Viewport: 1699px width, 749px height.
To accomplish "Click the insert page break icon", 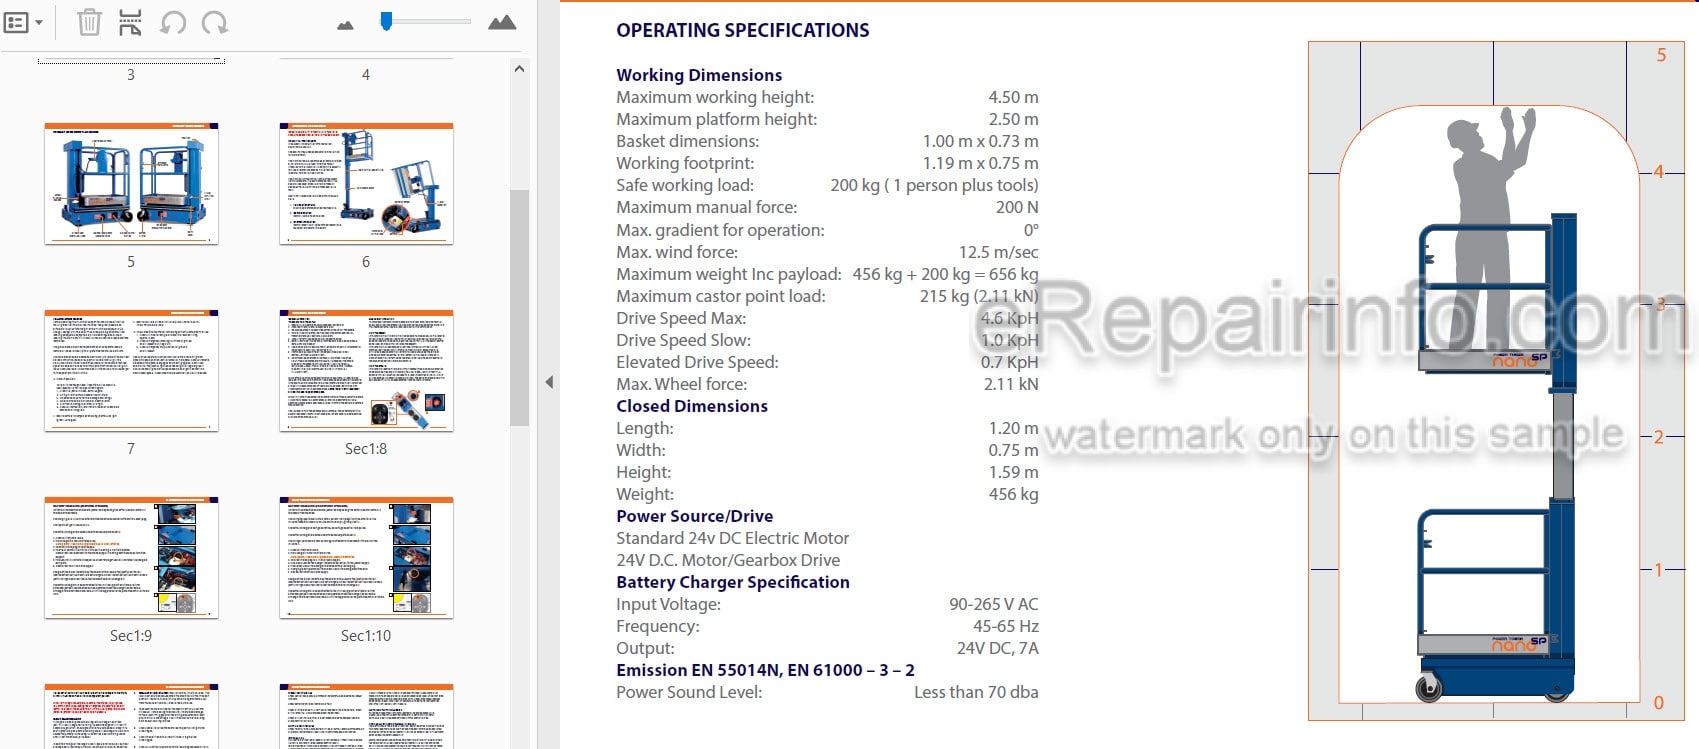I will tap(130, 22).
